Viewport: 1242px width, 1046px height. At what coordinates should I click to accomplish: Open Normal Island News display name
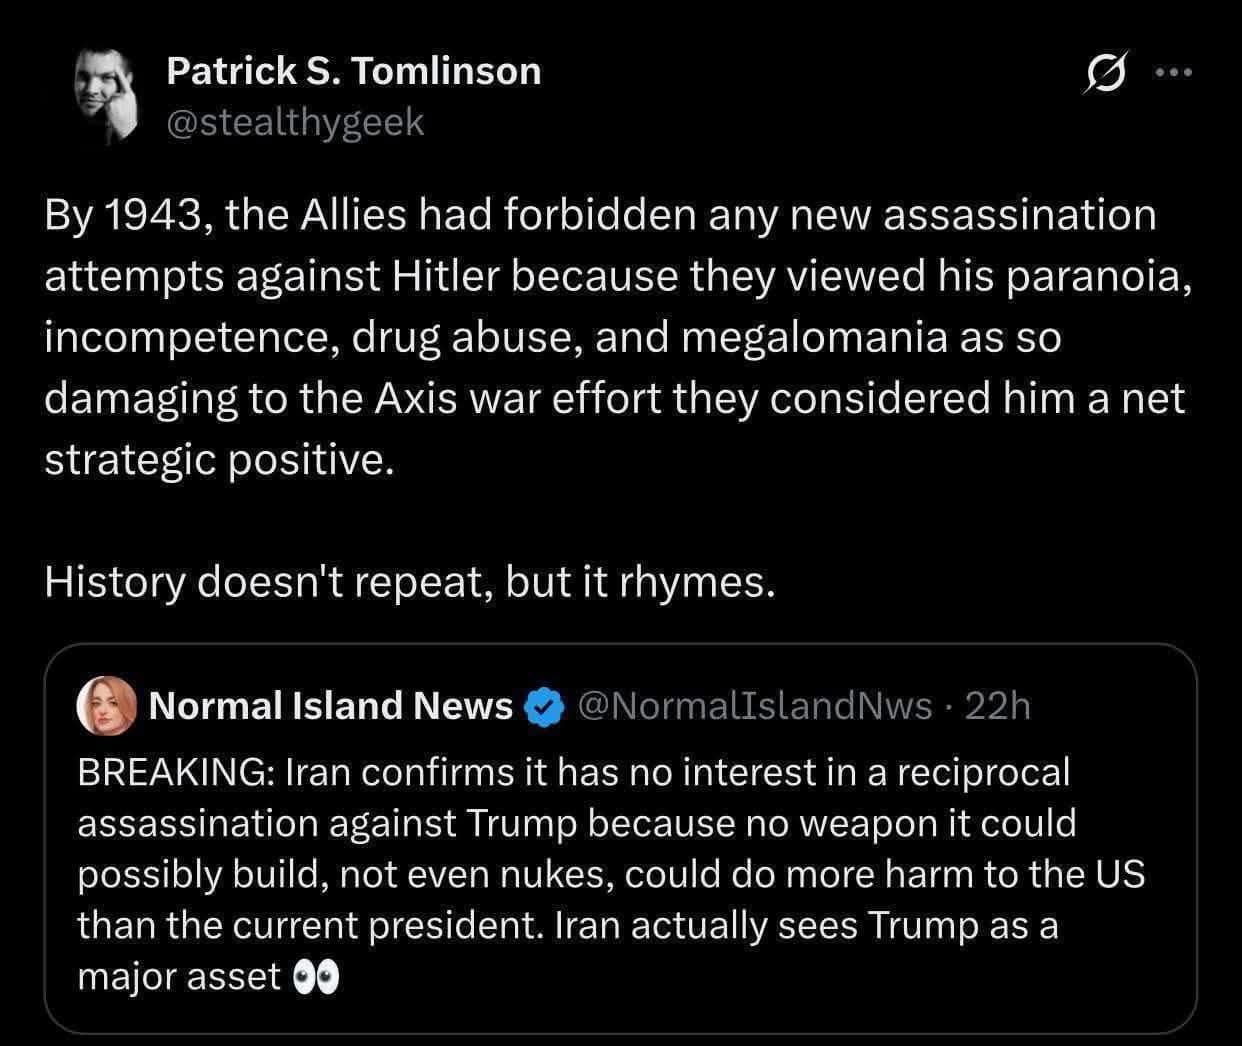pyautogui.click(x=330, y=707)
